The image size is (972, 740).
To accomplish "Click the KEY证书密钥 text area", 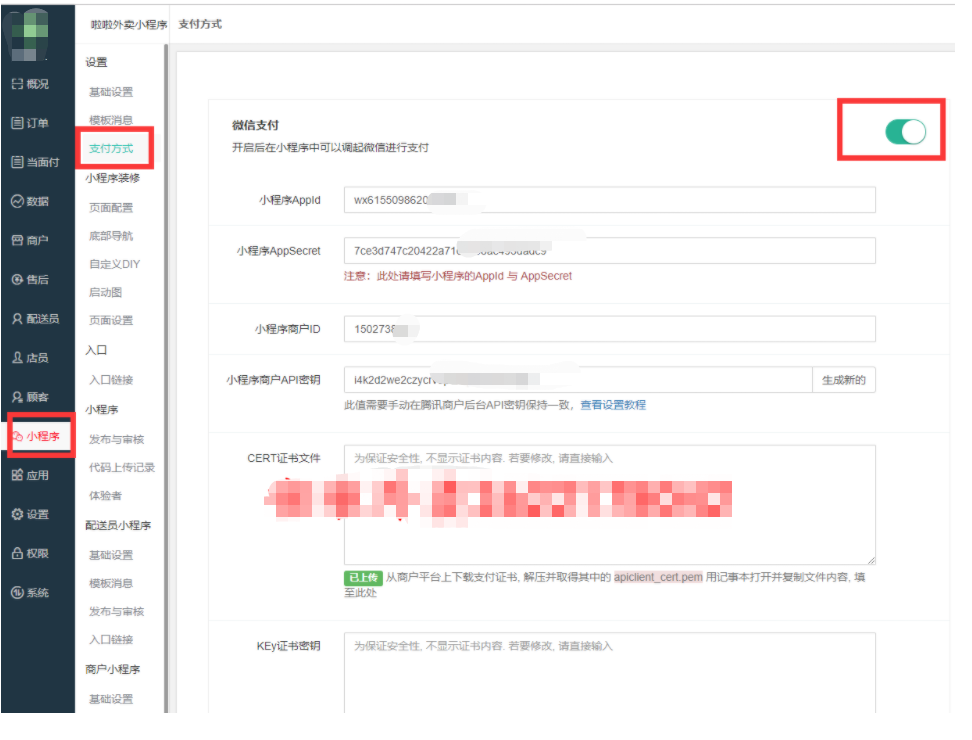I will point(609,673).
